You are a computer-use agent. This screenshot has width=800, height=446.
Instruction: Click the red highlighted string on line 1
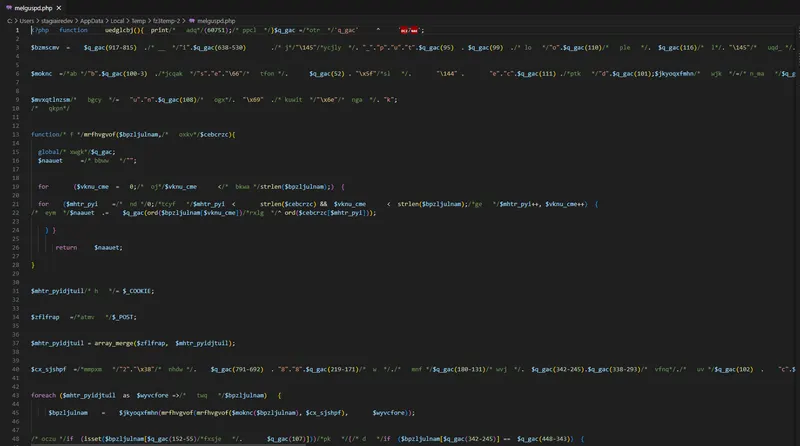[x=409, y=31]
